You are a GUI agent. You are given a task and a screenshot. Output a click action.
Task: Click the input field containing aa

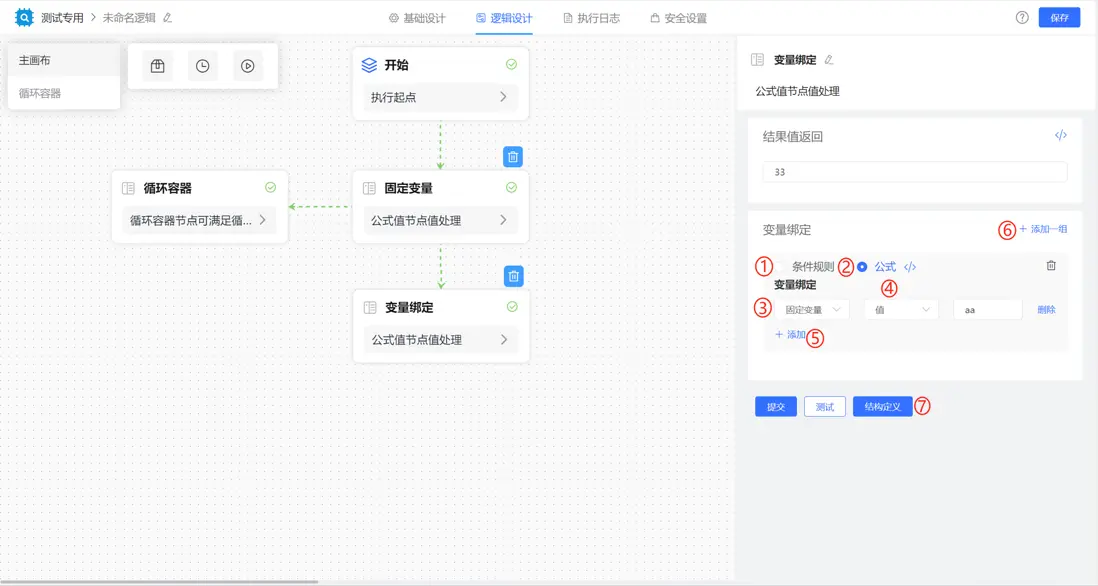[987, 309]
